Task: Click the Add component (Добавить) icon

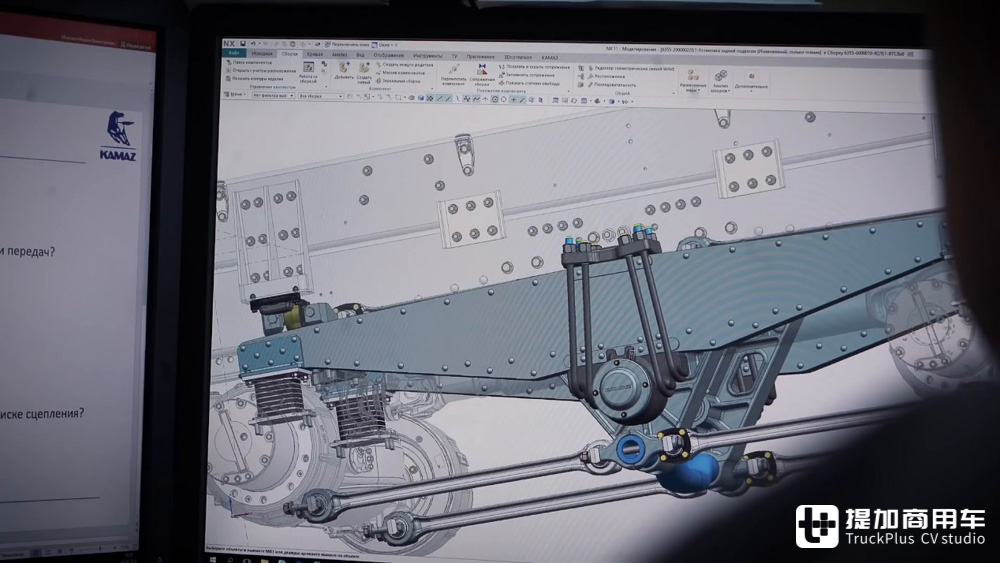Action: tap(344, 70)
